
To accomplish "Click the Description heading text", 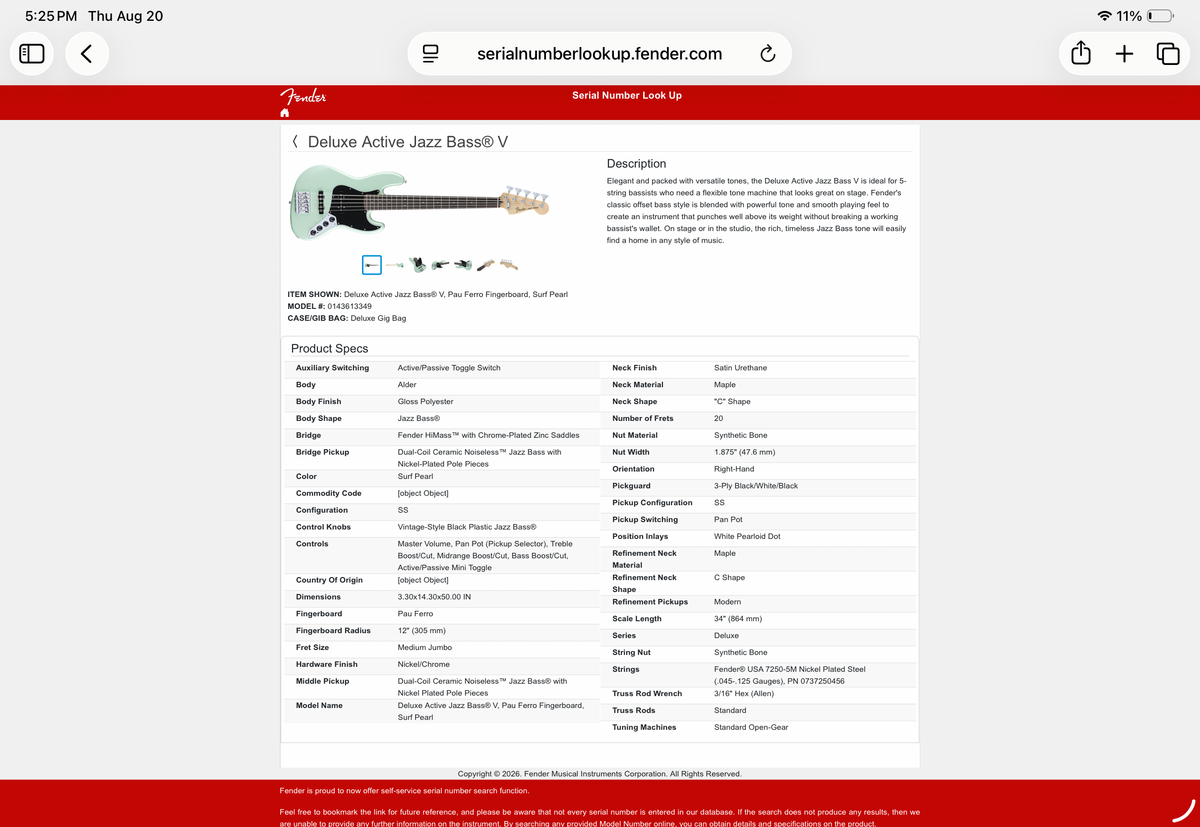I will 636,164.
